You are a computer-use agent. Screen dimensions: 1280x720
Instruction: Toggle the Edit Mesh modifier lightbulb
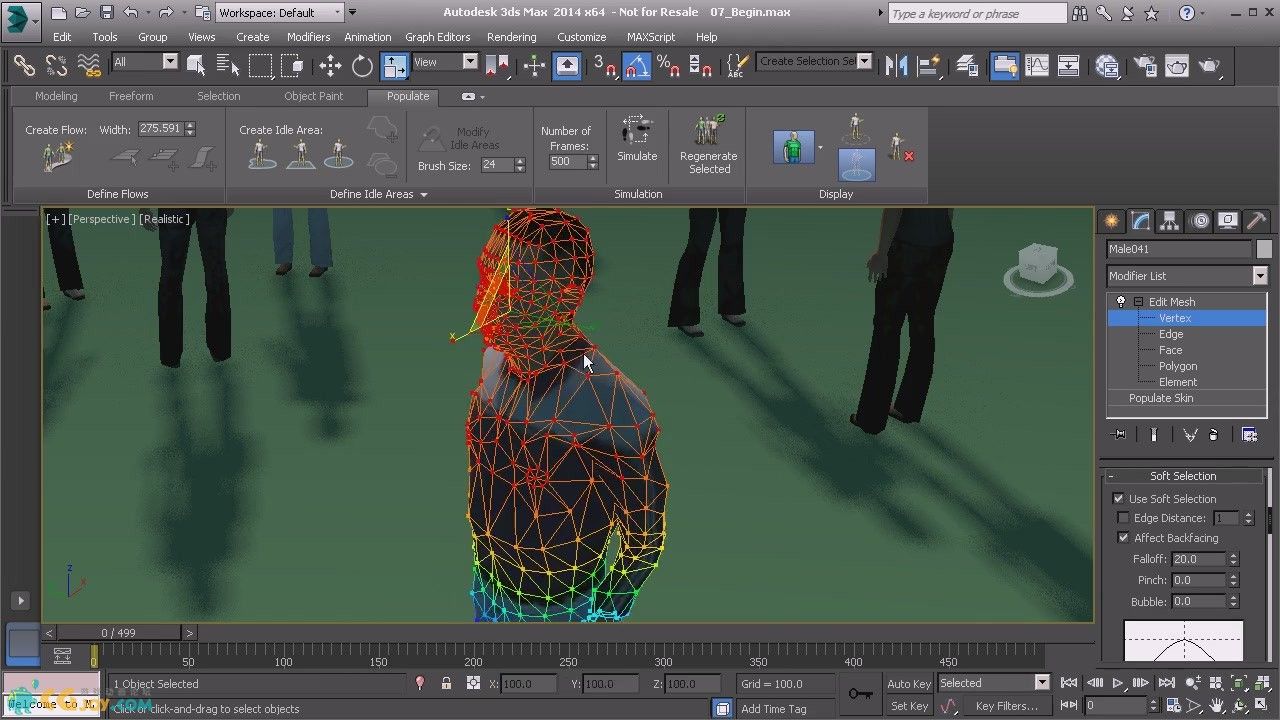(x=1120, y=301)
